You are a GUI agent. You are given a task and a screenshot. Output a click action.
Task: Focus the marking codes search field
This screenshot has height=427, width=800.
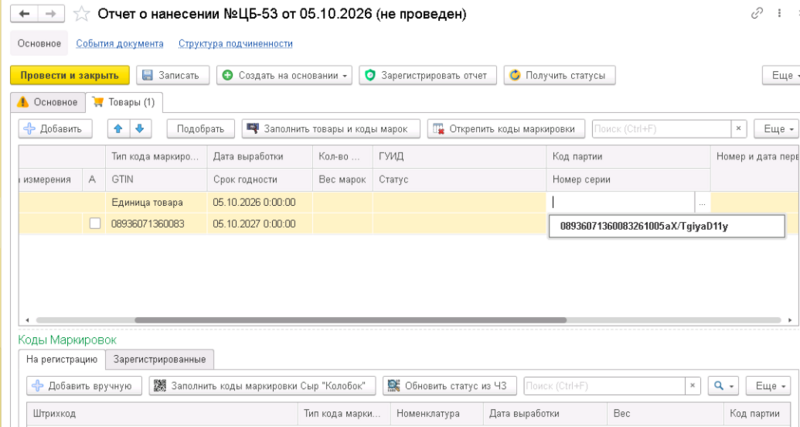point(604,386)
